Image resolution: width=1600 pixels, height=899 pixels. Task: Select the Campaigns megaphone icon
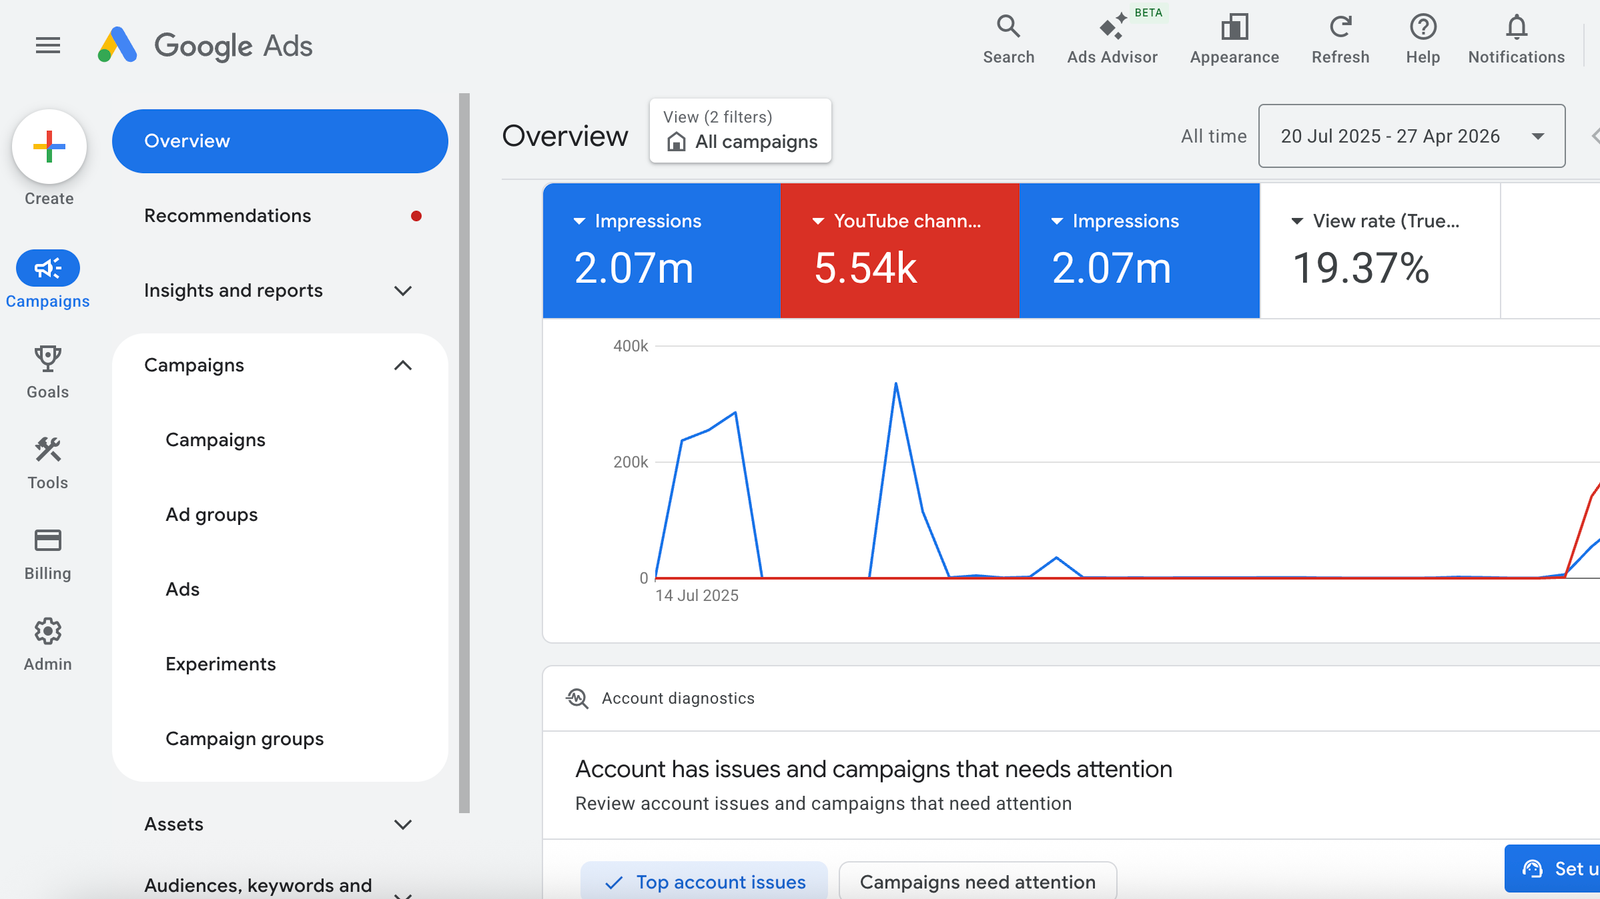pos(48,268)
